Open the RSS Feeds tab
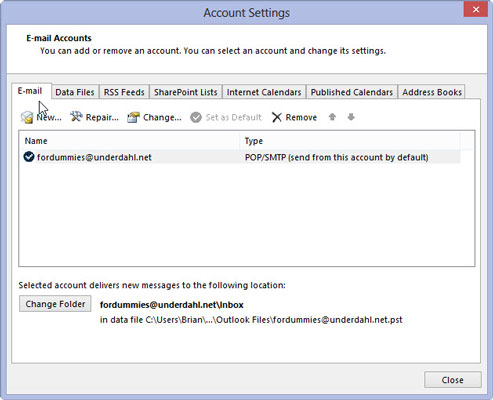493x400 pixels. point(124,92)
